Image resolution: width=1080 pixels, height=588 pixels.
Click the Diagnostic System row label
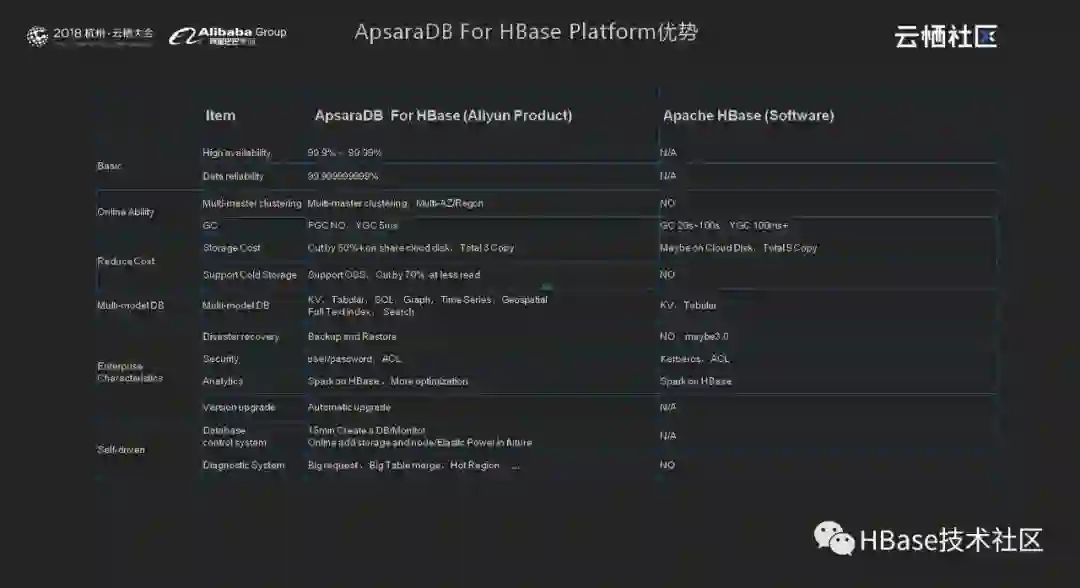point(243,465)
